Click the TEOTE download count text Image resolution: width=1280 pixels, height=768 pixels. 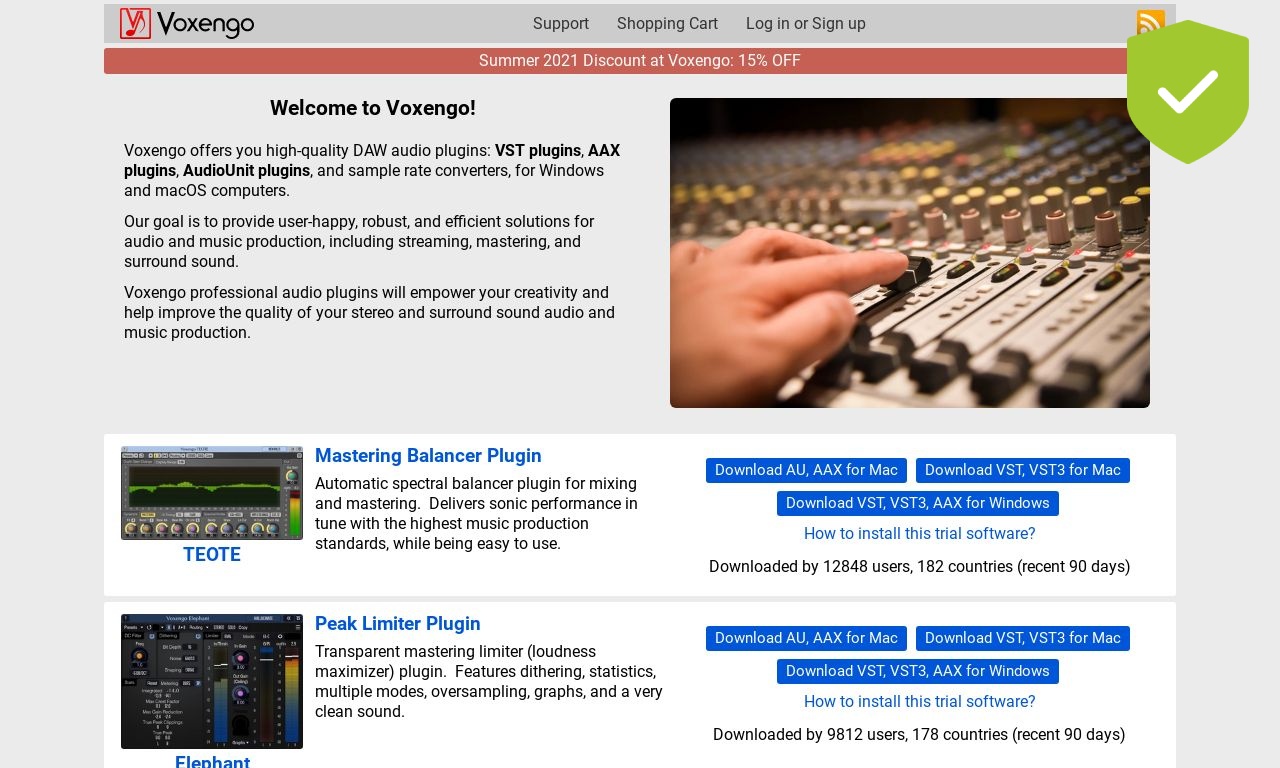[920, 567]
